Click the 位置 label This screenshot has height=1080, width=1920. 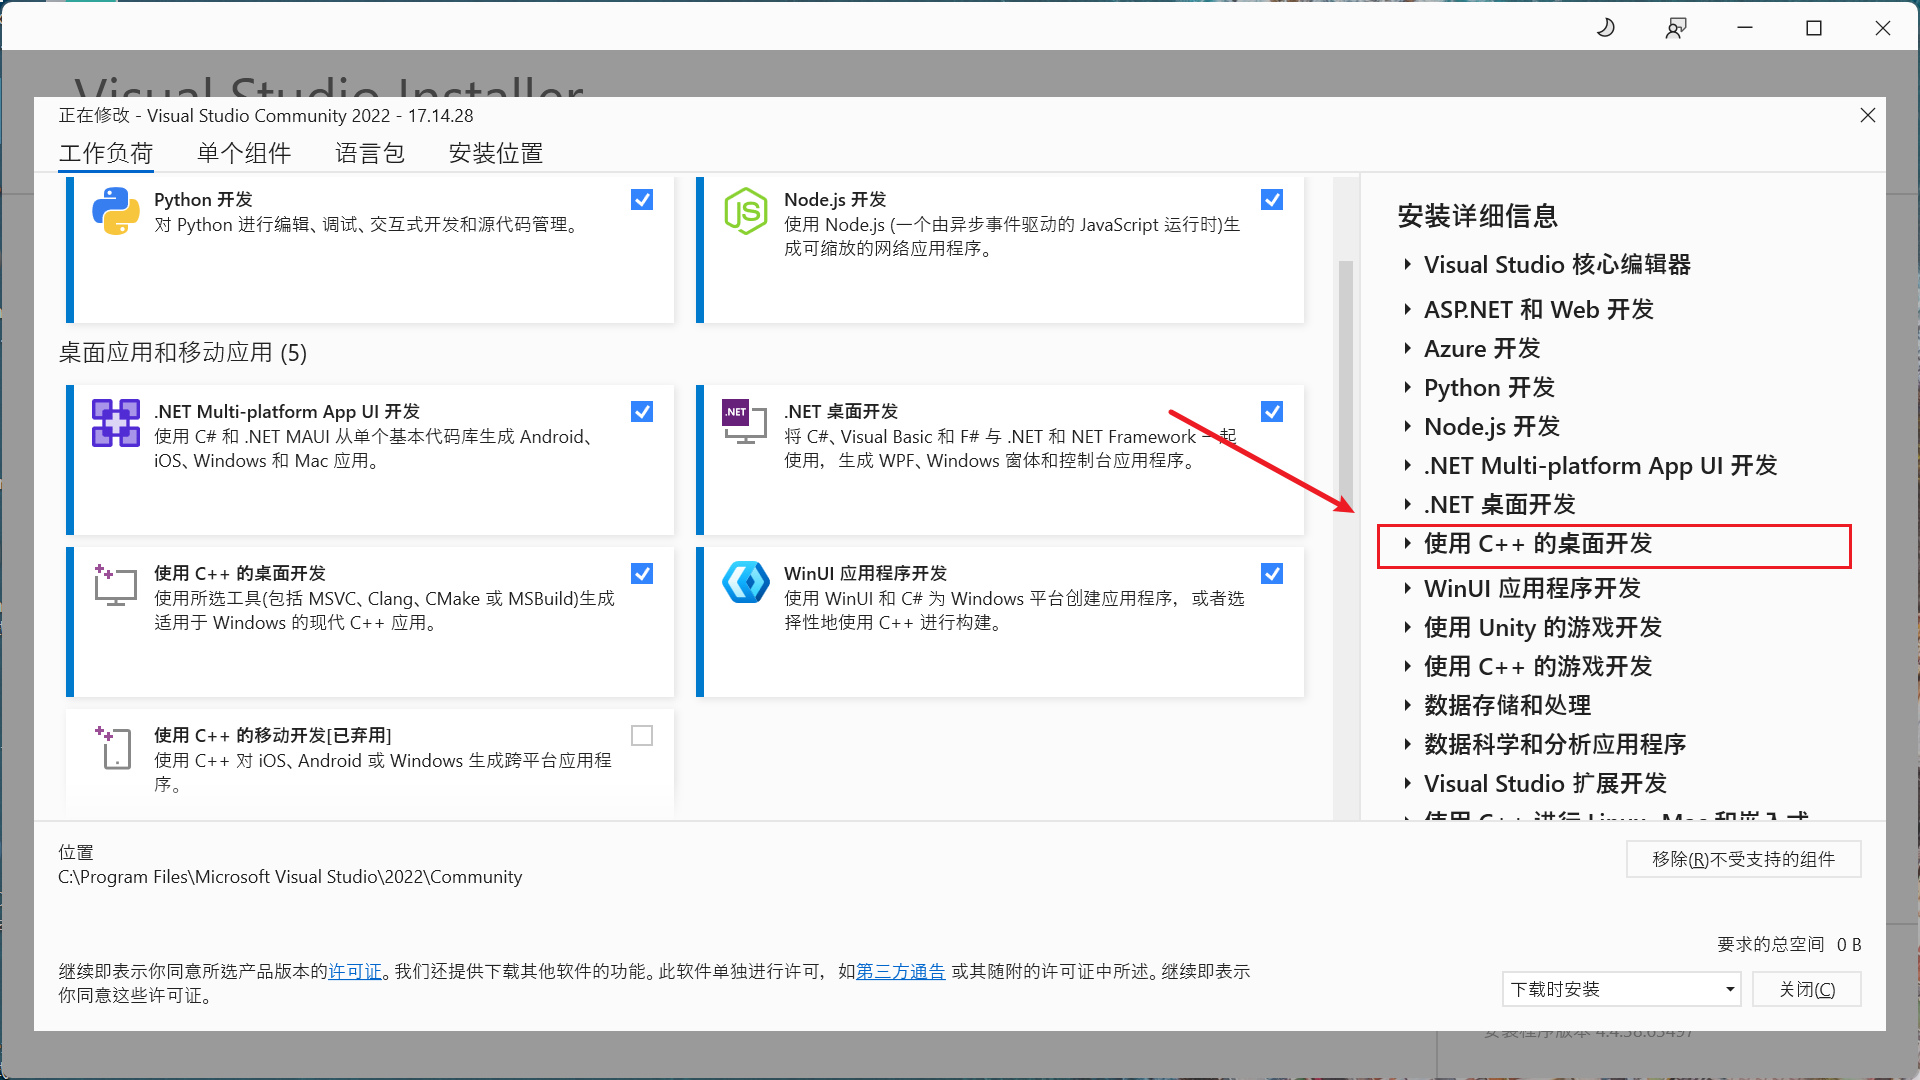(x=76, y=853)
